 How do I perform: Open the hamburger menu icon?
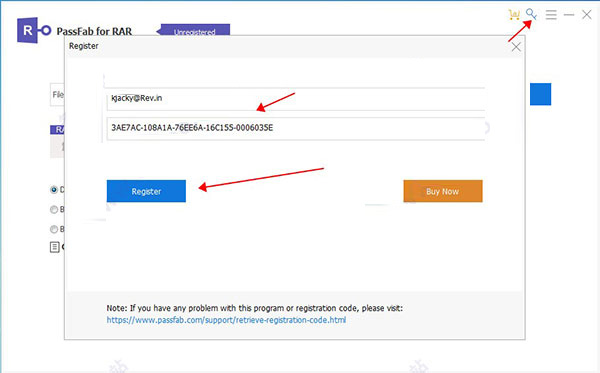click(551, 15)
